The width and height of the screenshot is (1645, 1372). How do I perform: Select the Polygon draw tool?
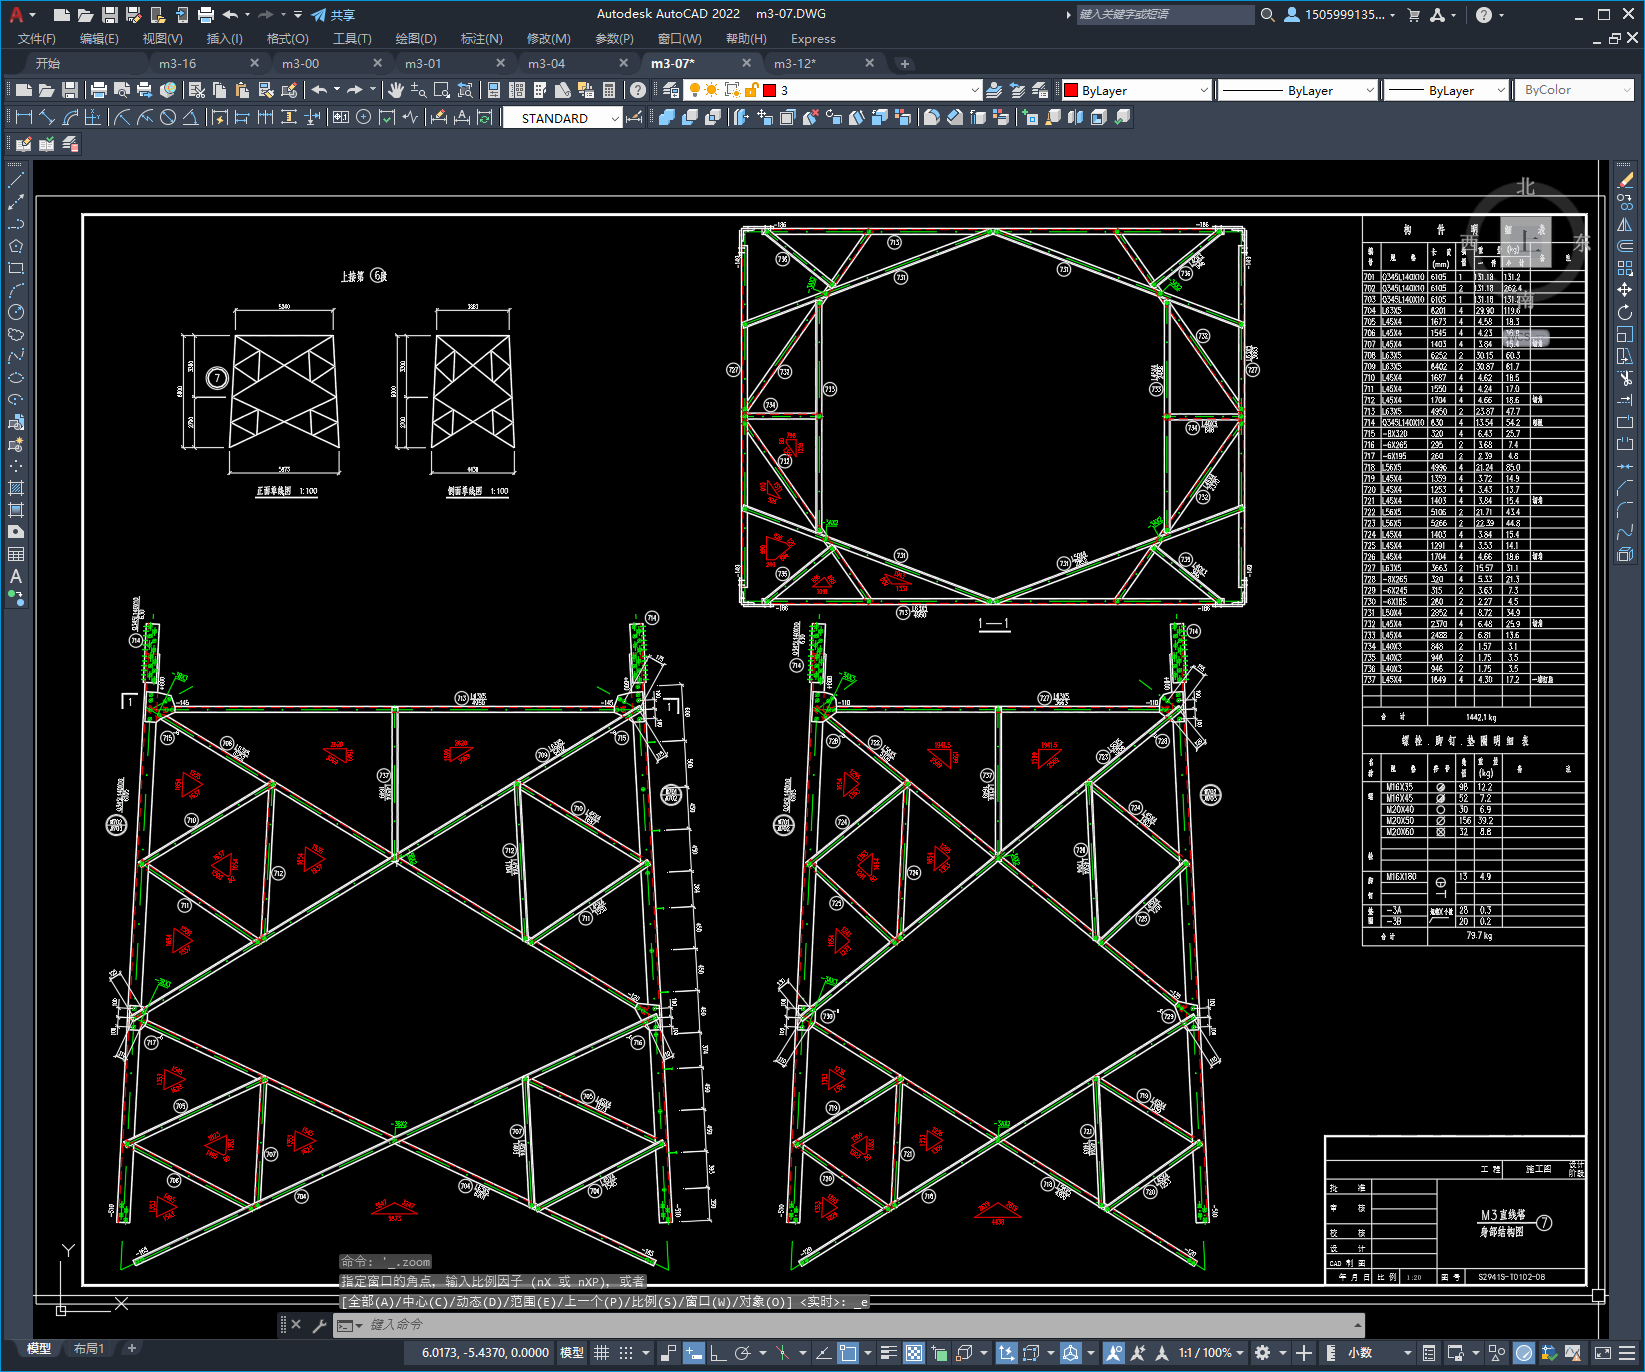pos(16,246)
